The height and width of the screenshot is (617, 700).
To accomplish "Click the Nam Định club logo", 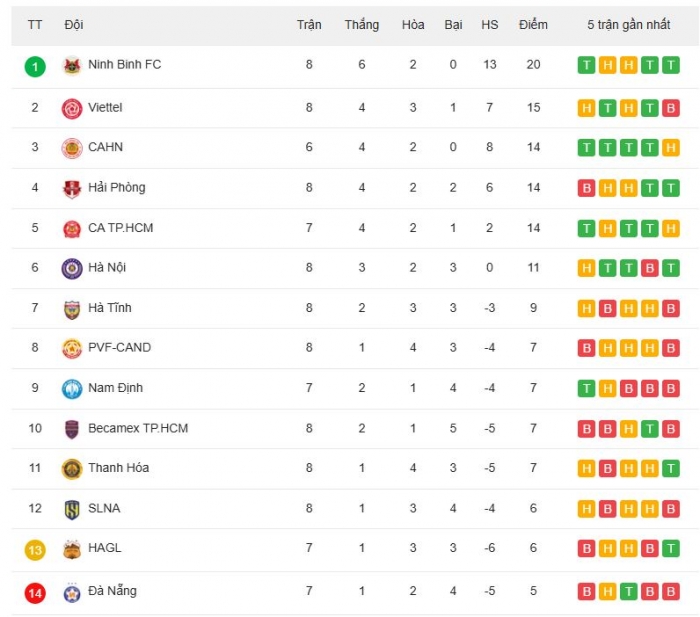I will tap(71, 388).
